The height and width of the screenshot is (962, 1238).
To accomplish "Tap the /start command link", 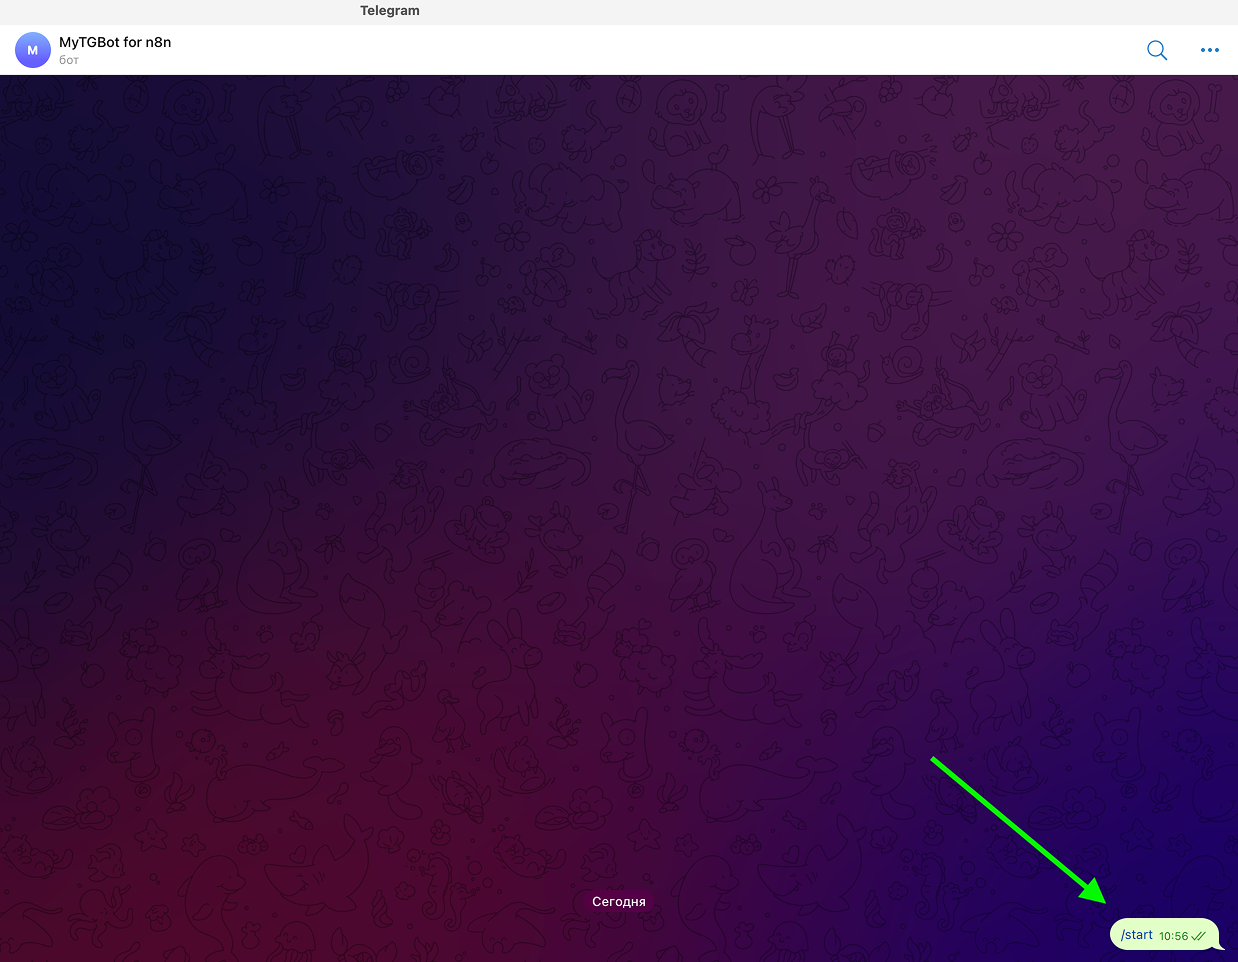I will click(x=1137, y=935).
